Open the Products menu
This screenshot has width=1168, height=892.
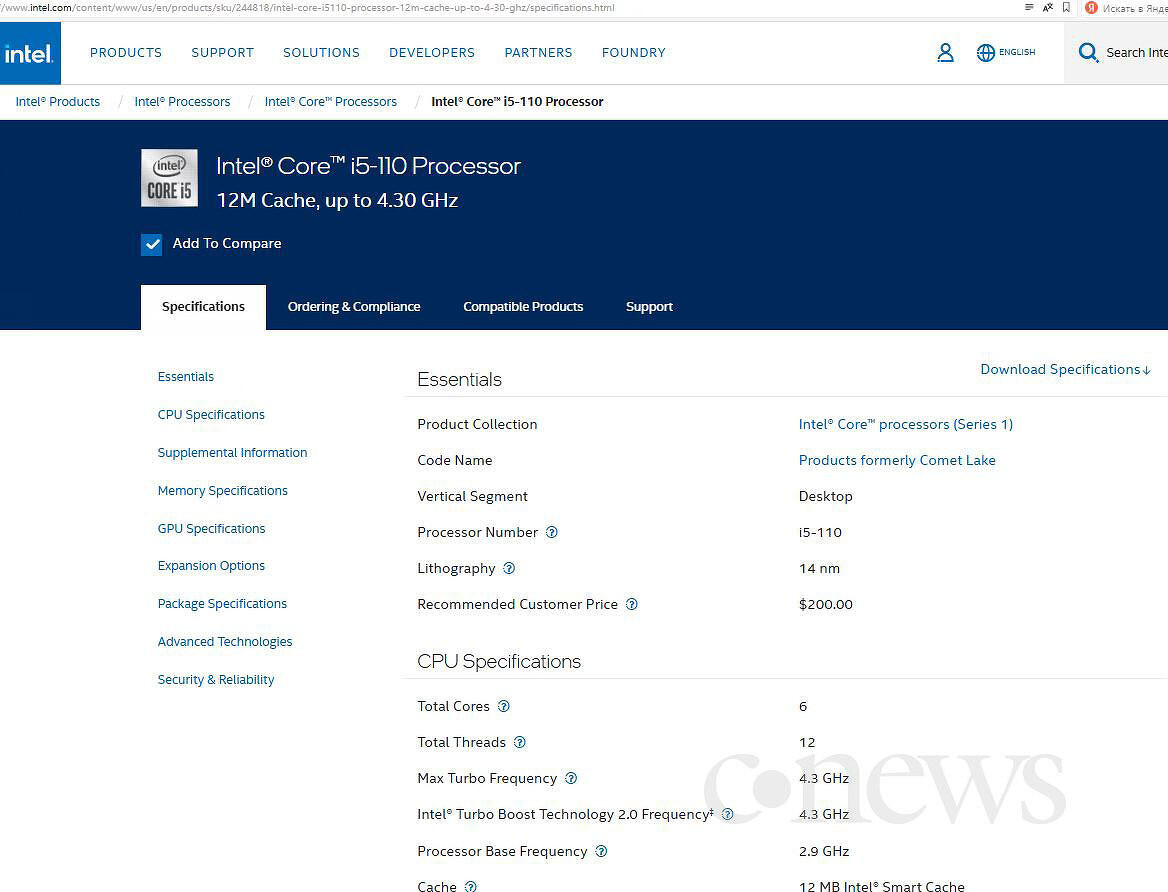click(126, 53)
